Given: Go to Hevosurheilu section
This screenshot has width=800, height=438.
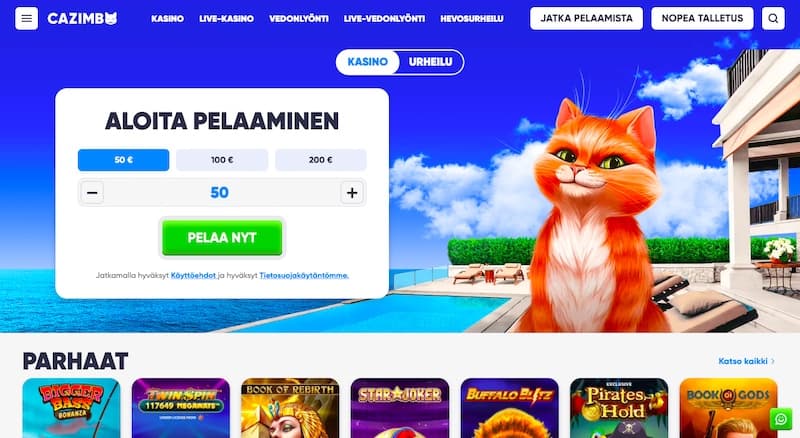Looking at the screenshot, I should tap(472, 18).
